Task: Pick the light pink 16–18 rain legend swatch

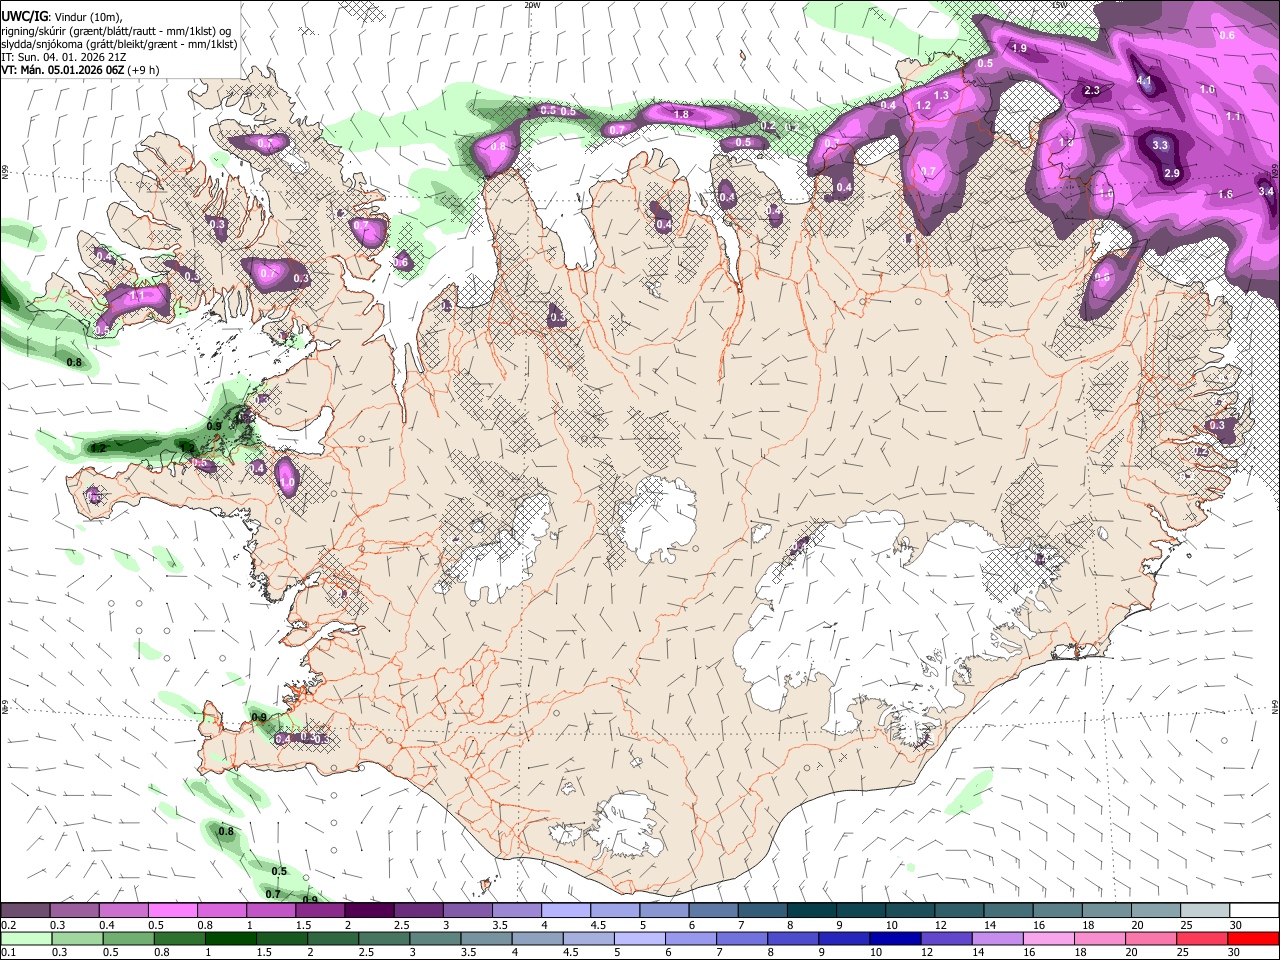Action: (x=1049, y=939)
